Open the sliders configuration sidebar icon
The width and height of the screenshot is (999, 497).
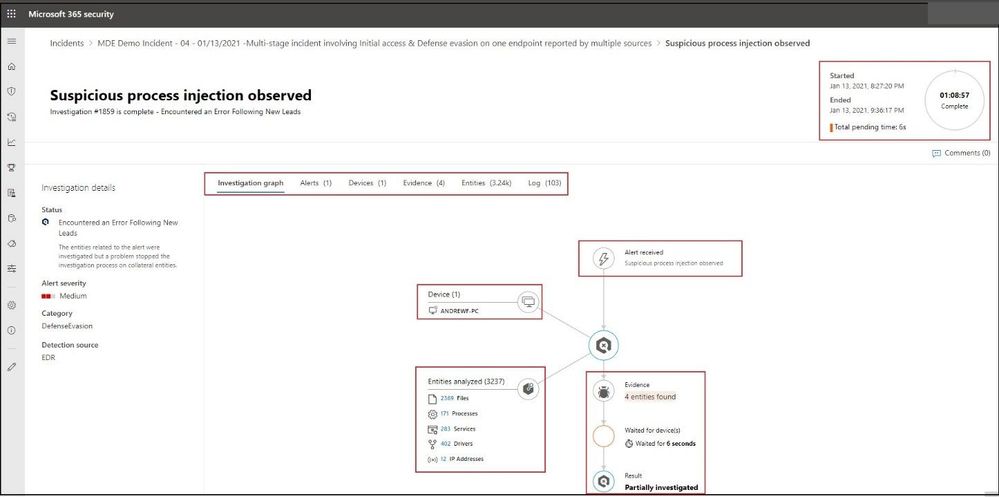pos(11,269)
